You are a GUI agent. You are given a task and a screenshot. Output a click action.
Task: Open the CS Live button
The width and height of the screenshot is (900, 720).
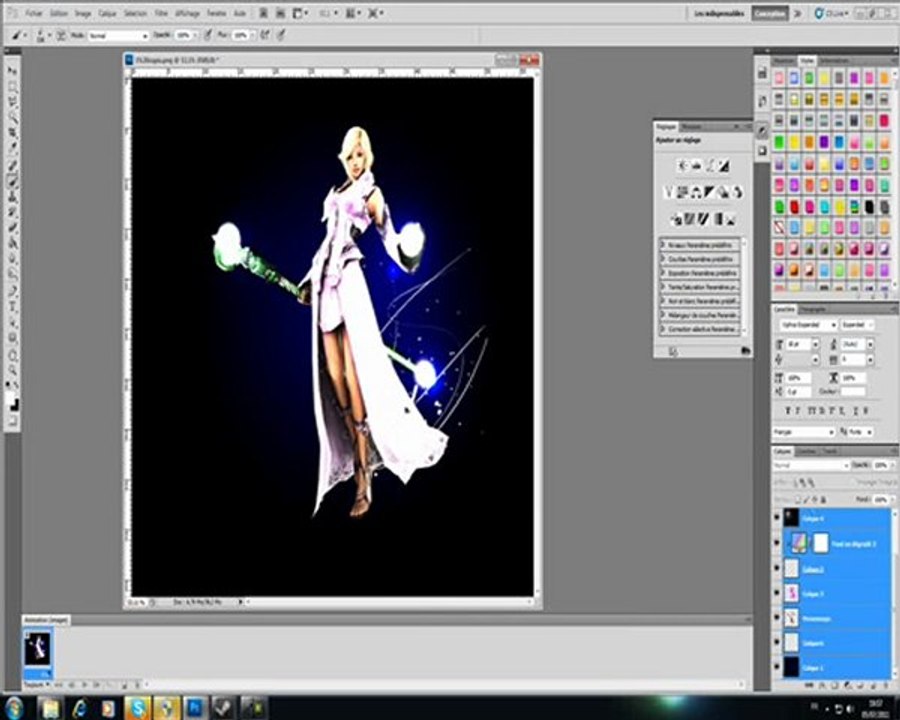coord(832,13)
